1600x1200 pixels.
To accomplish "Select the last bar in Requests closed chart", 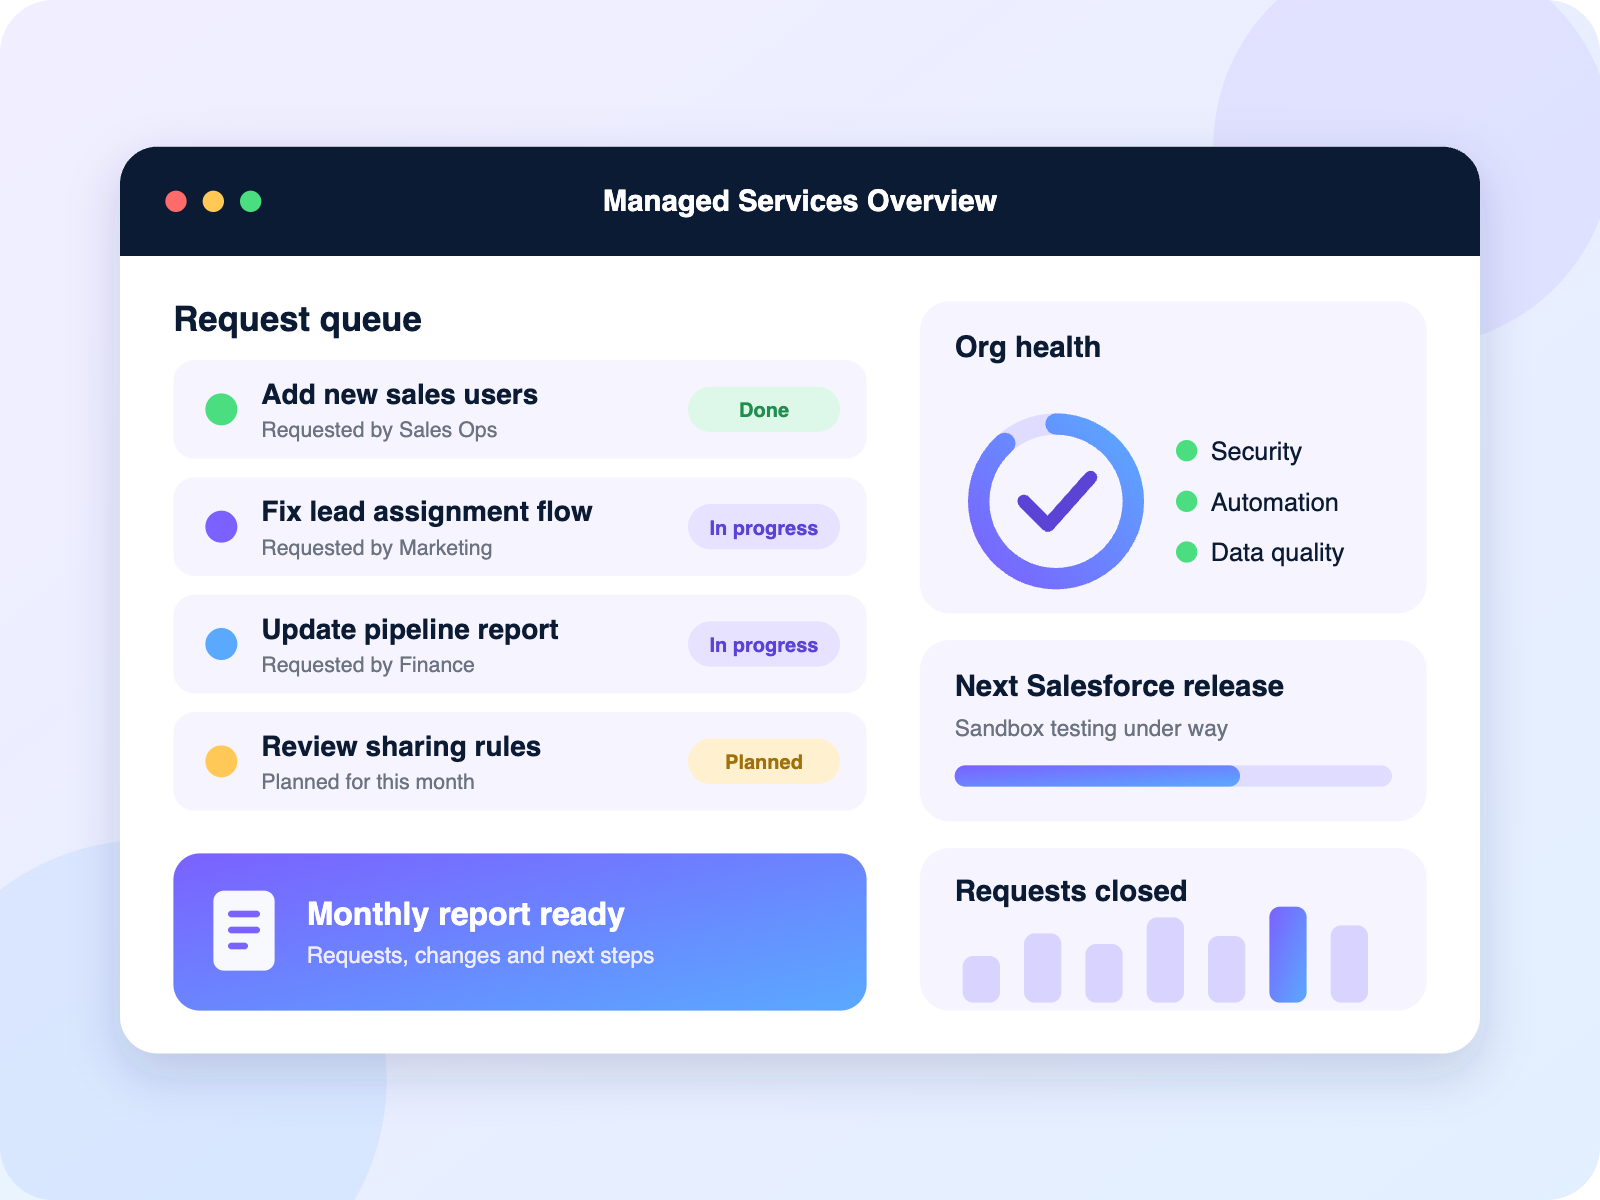I will [1349, 963].
